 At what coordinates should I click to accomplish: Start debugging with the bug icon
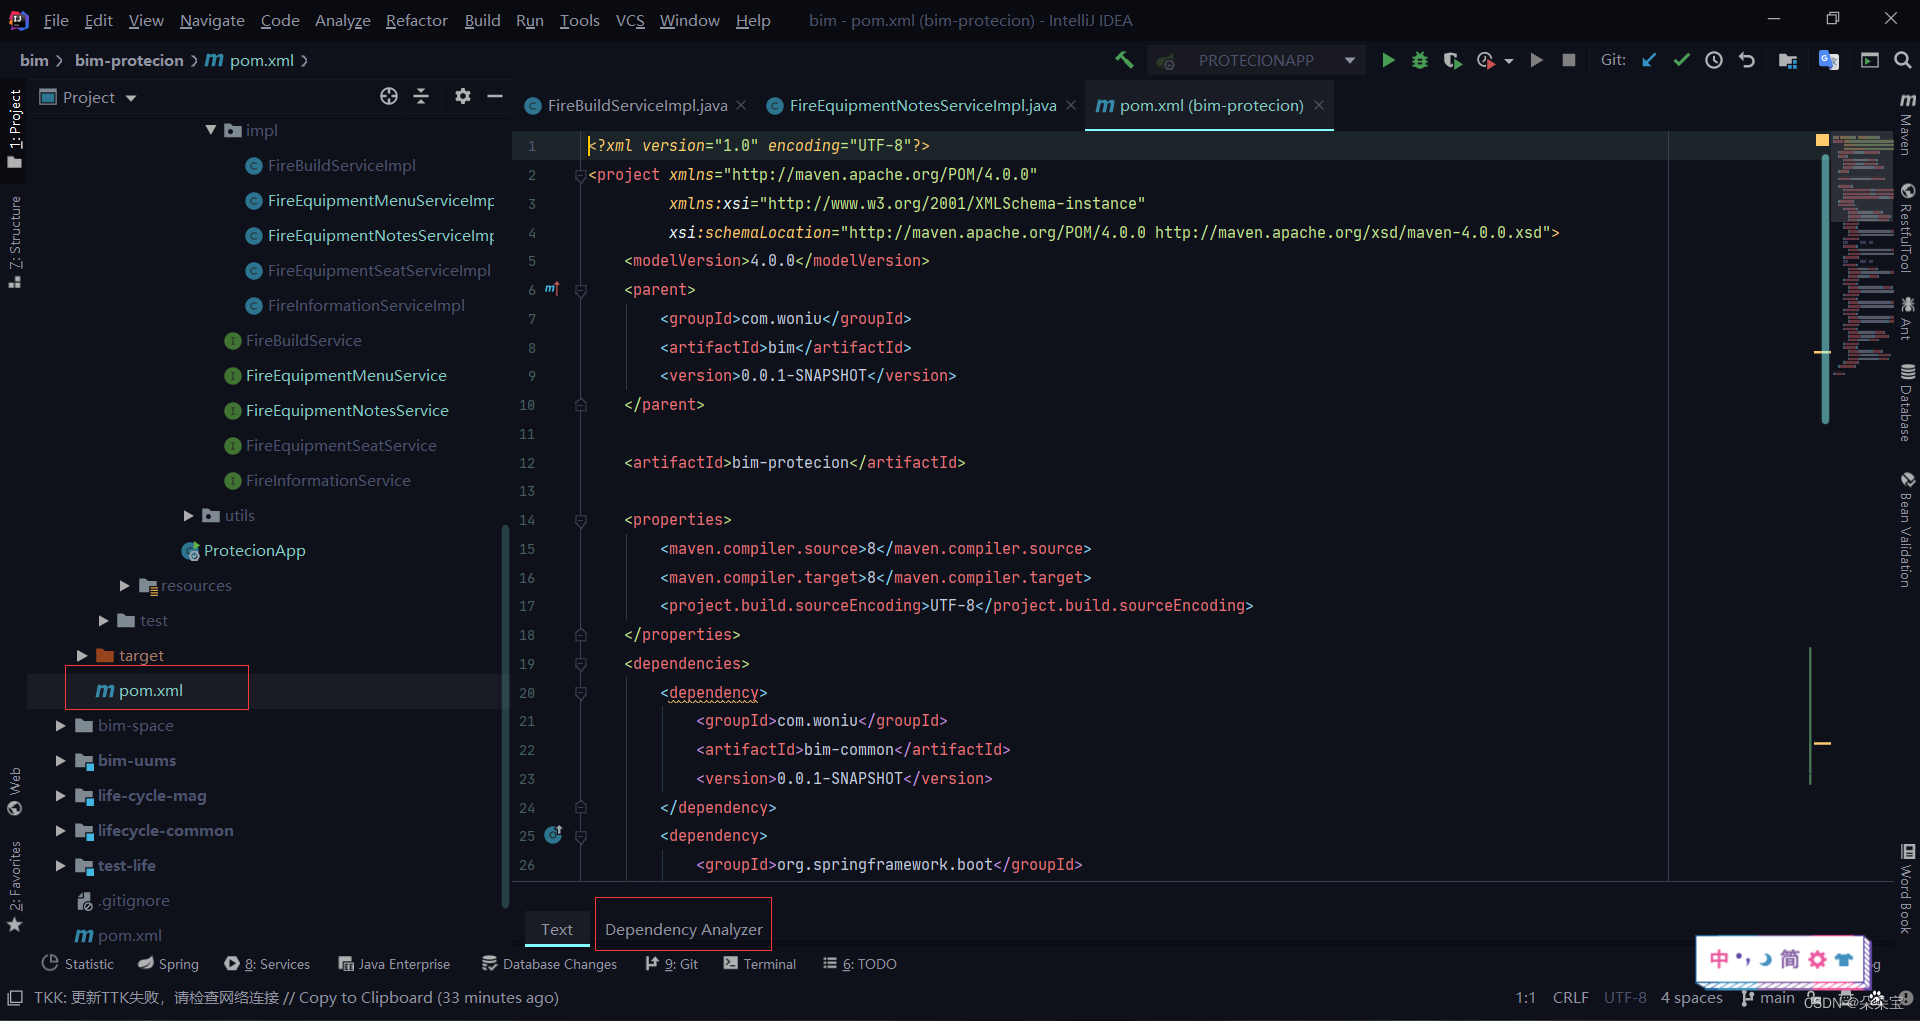[x=1419, y=60]
